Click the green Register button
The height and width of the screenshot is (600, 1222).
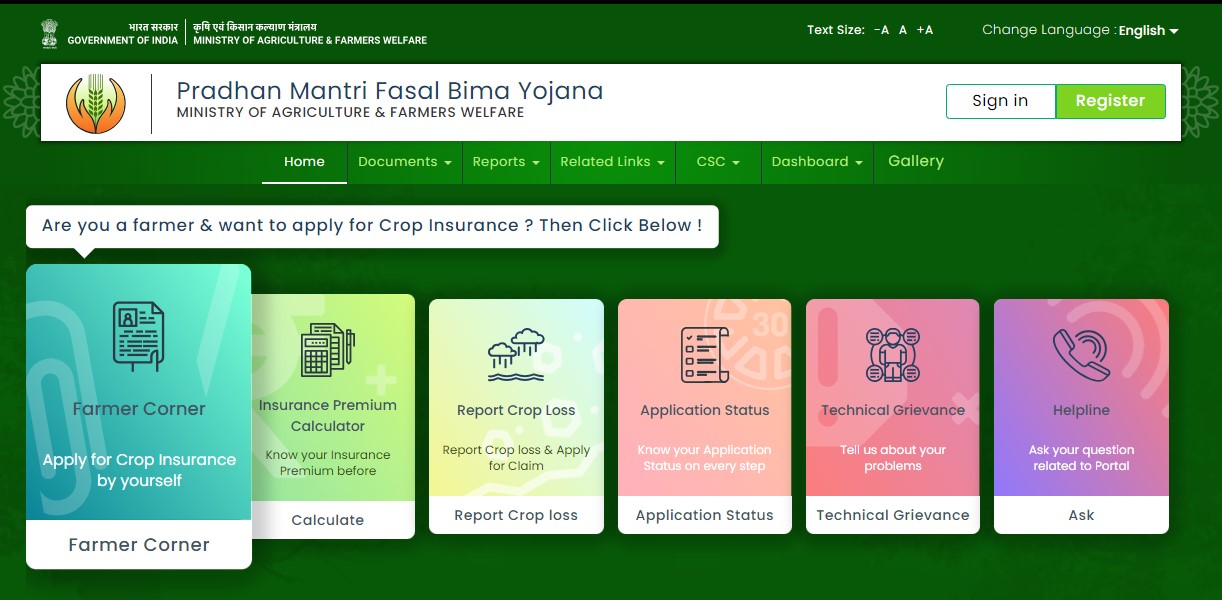point(1110,101)
